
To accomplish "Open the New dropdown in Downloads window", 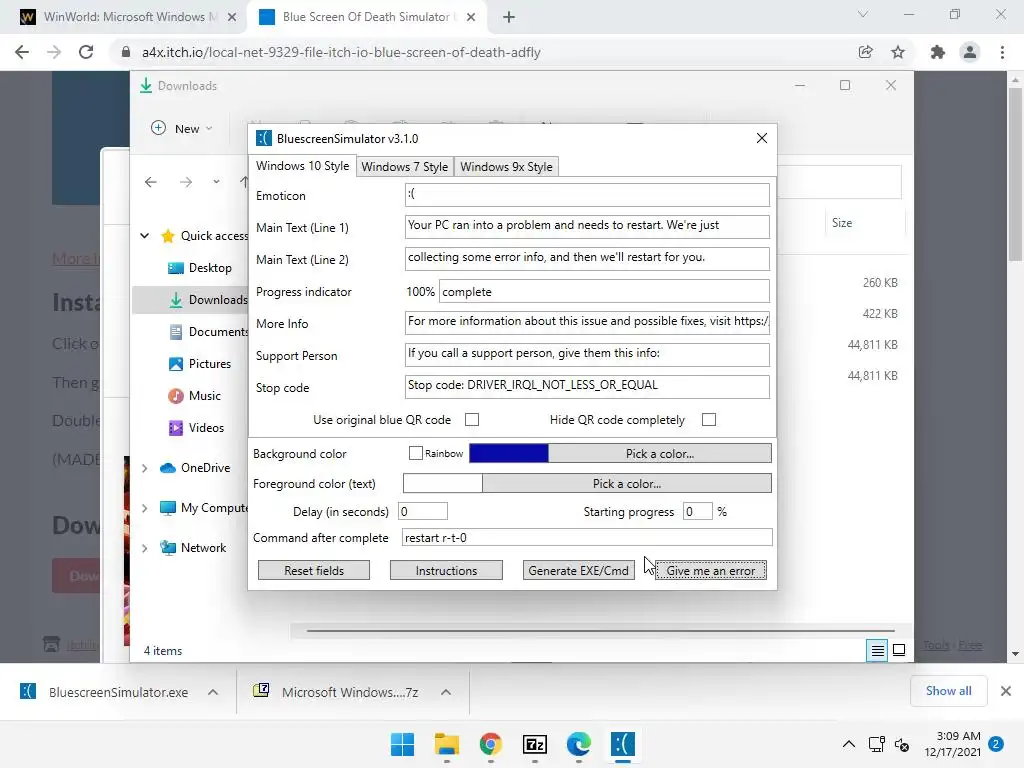I will point(182,129).
